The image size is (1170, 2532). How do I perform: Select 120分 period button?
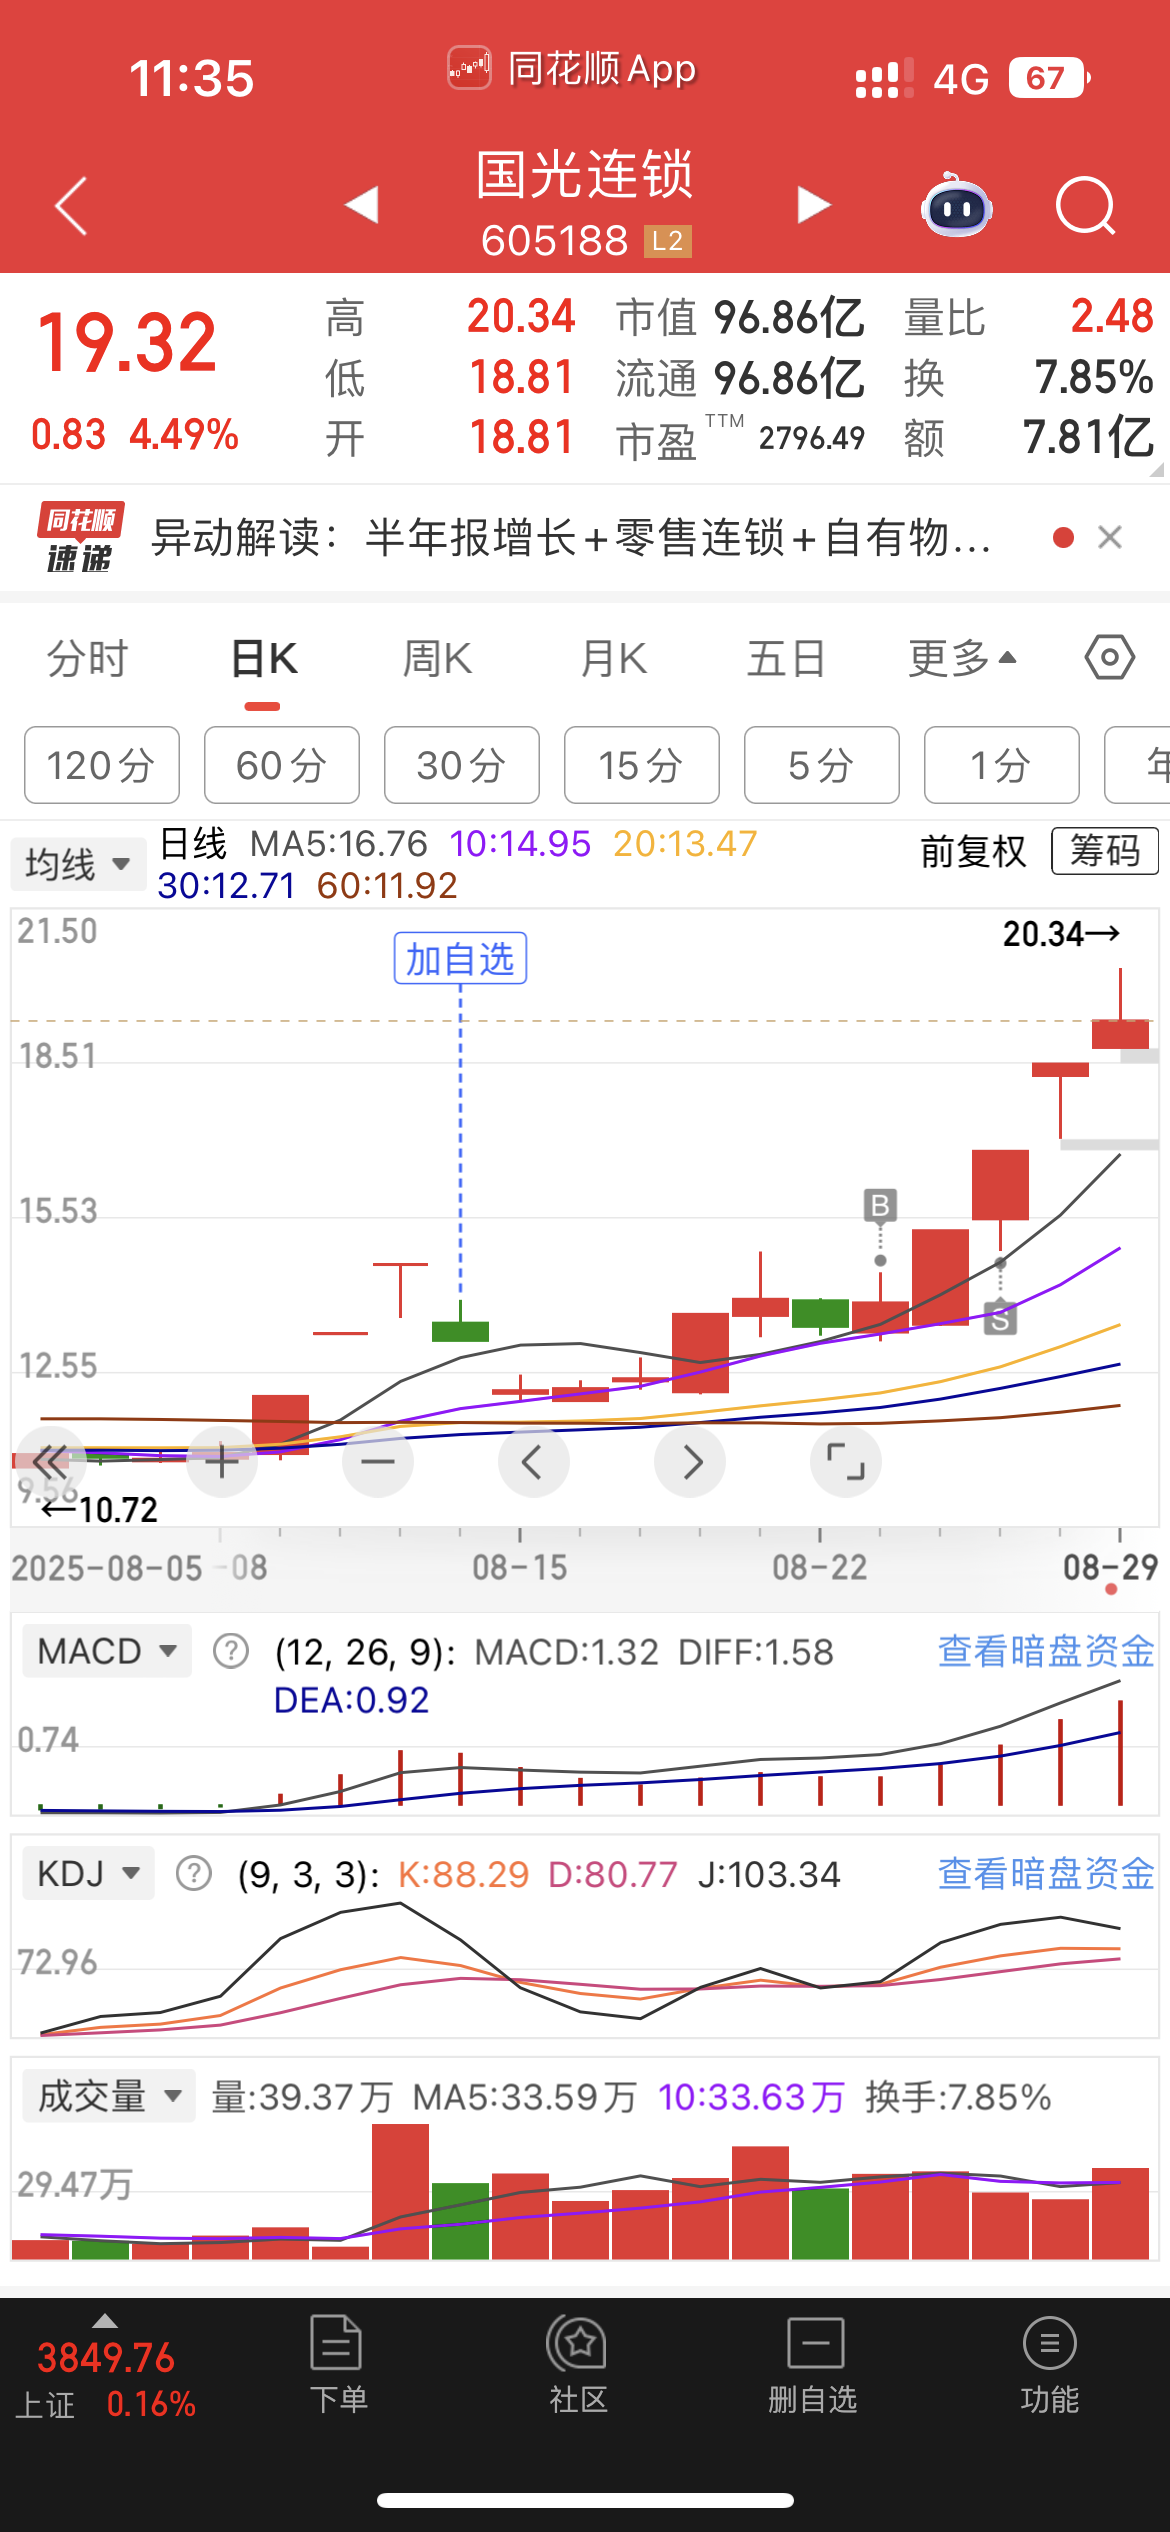102,765
